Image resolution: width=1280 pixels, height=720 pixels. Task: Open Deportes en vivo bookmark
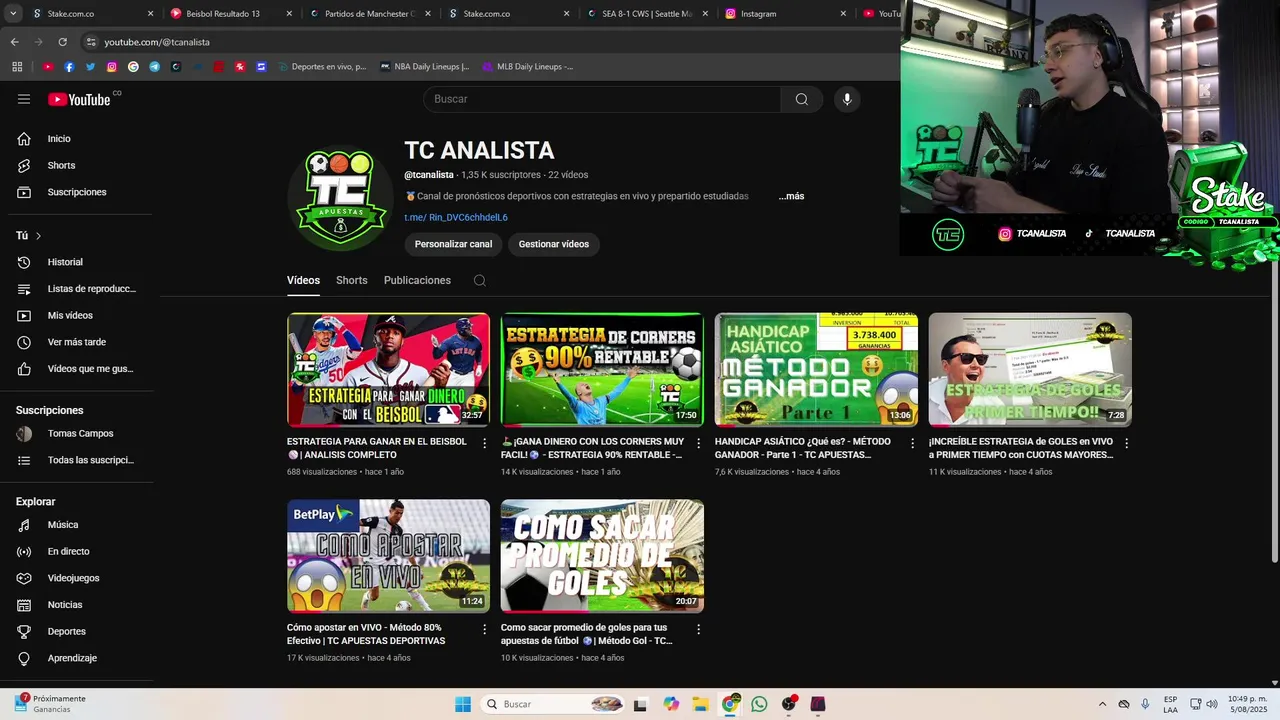point(322,67)
